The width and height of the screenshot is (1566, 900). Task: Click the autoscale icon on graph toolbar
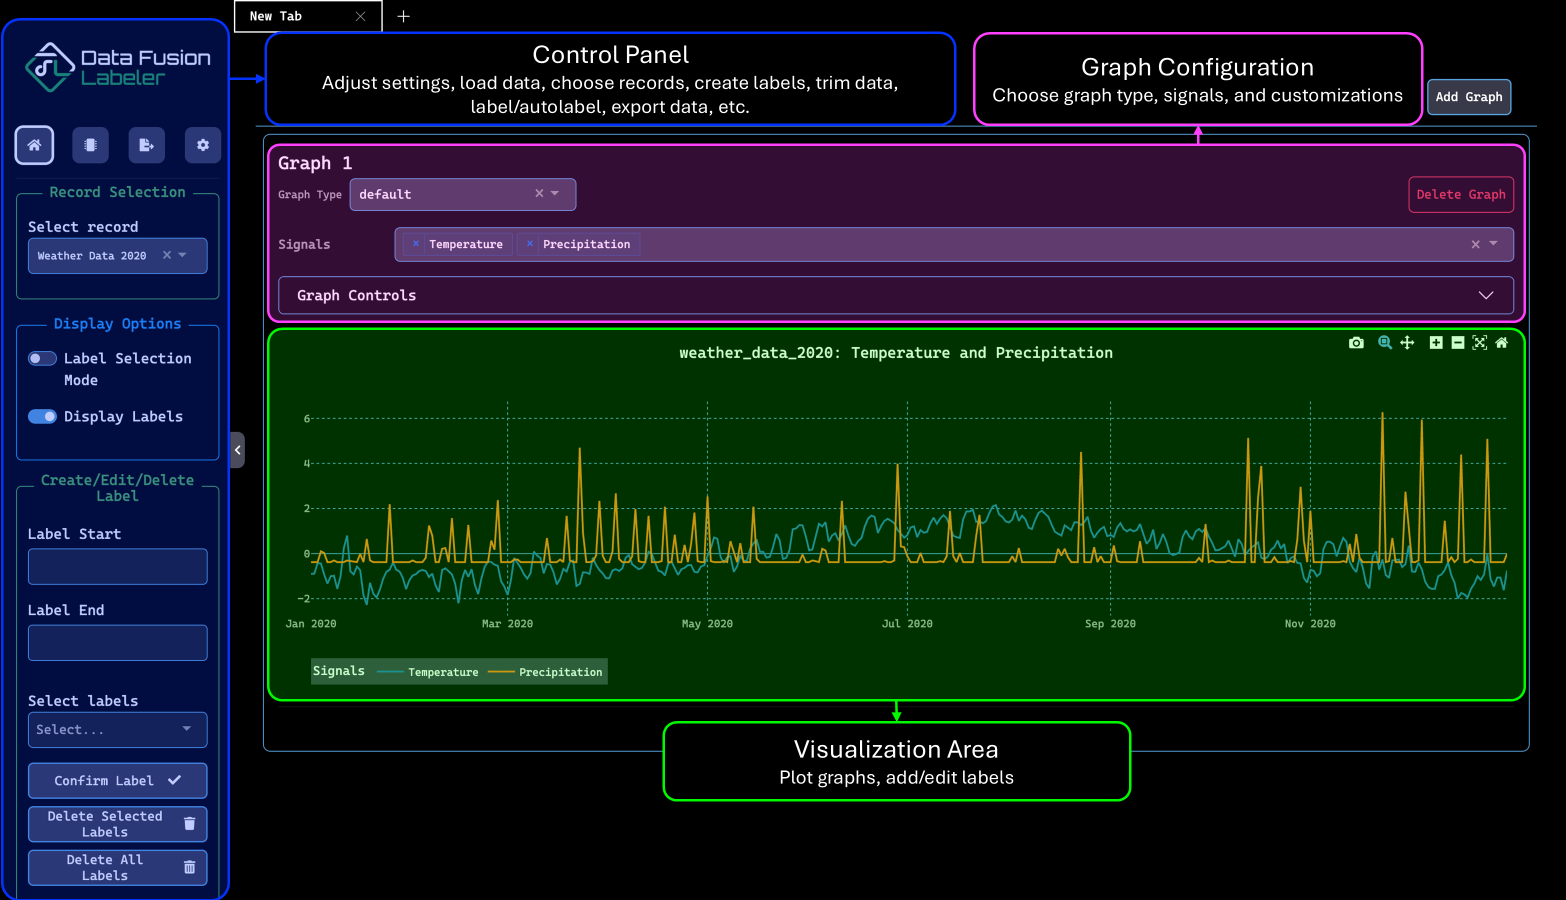[x=1480, y=343]
